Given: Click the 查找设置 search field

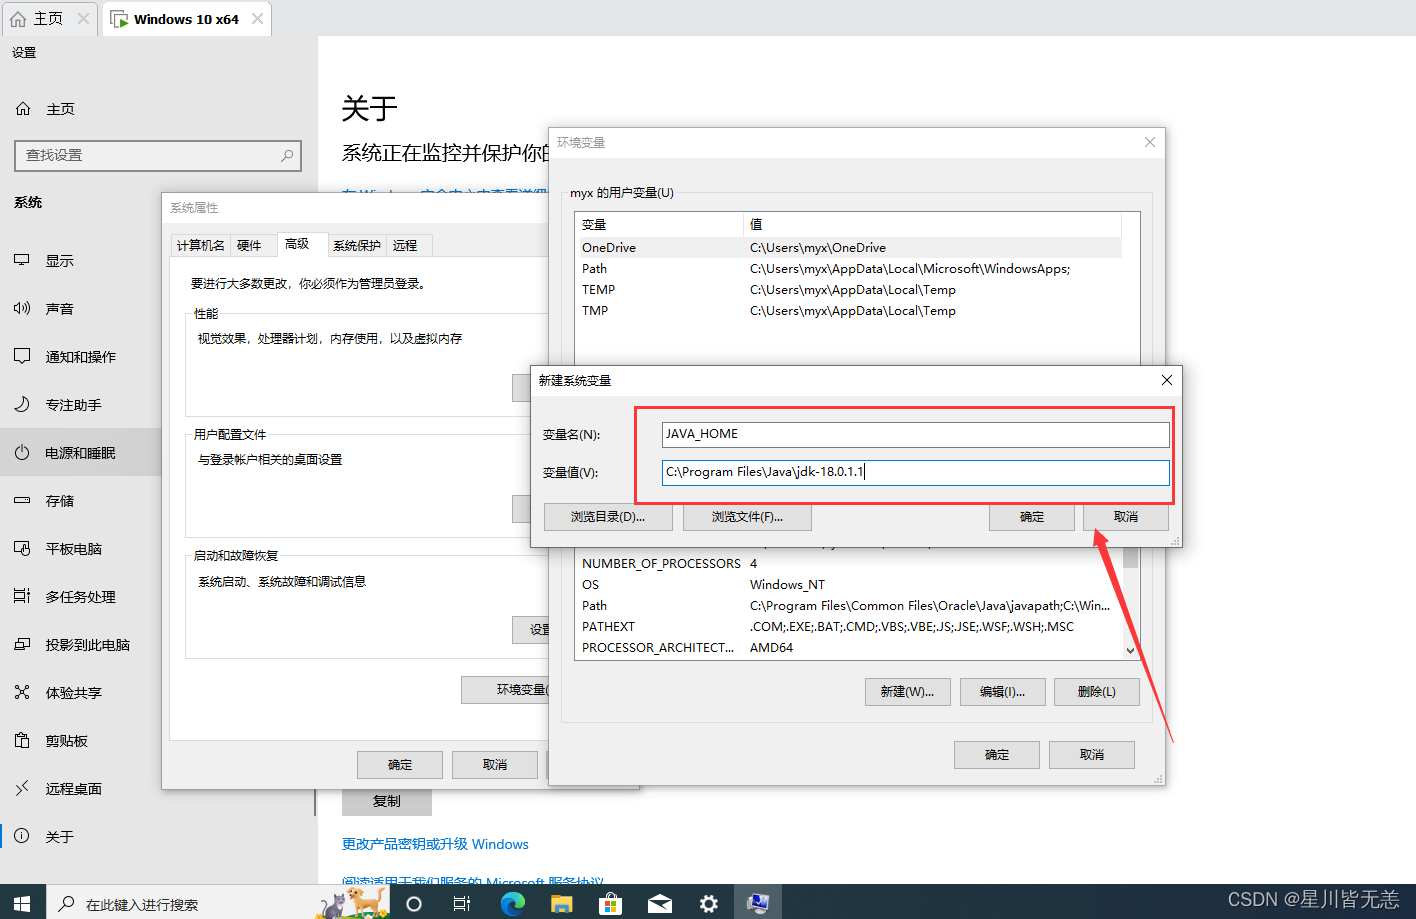Looking at the screenshot, I should pos(158,155).
